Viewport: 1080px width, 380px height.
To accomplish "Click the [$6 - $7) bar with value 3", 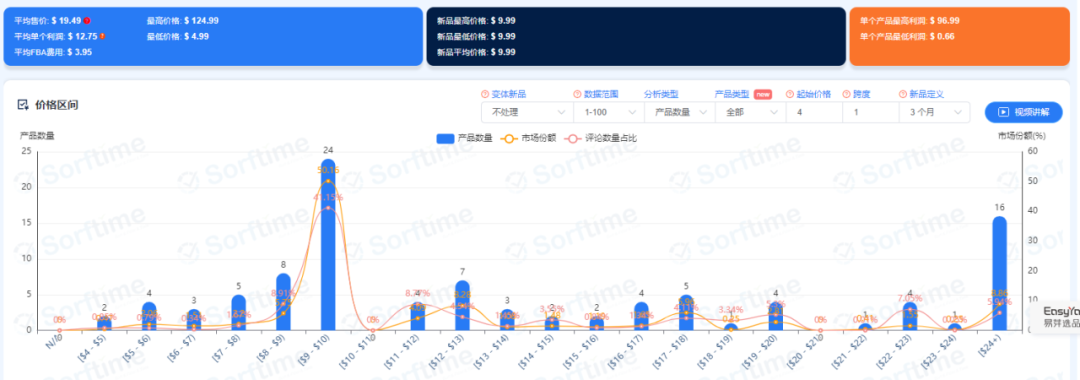I will pos(194,319).
